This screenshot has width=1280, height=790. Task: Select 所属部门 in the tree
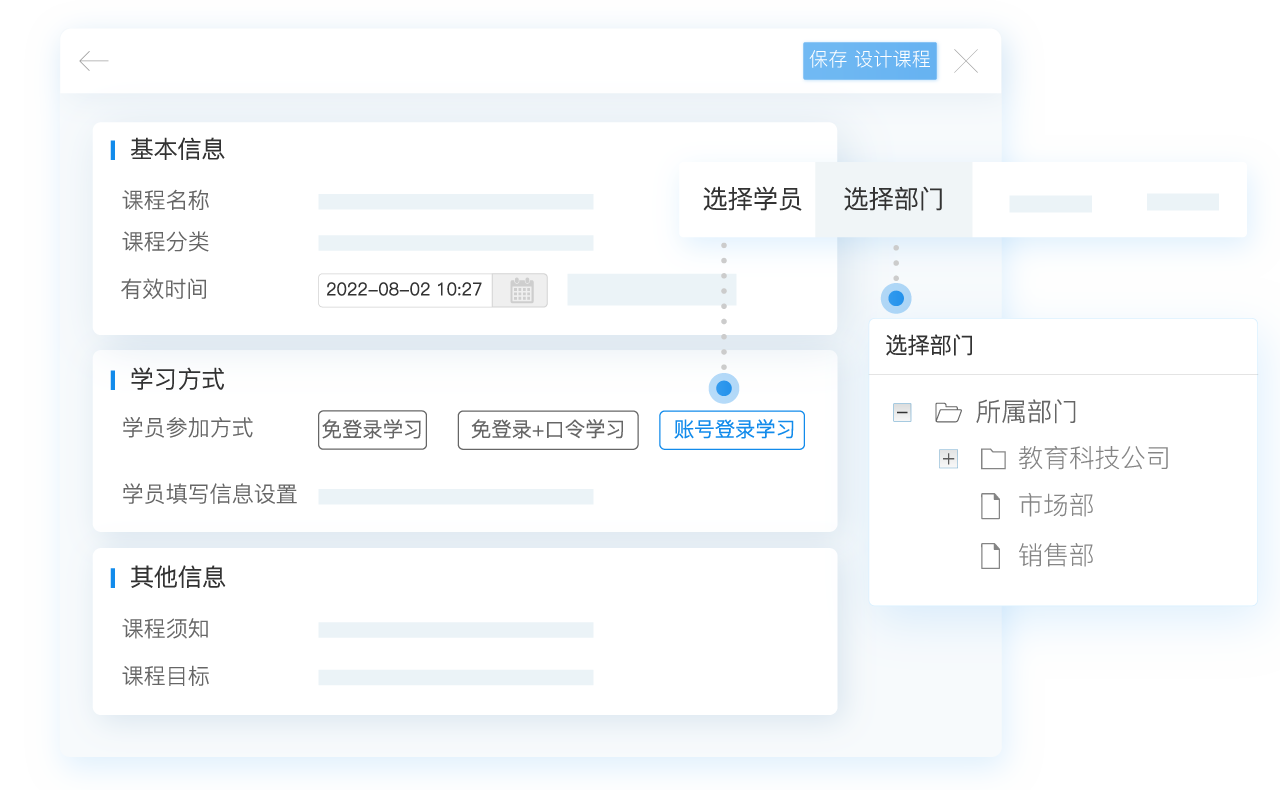point(1026,412)
